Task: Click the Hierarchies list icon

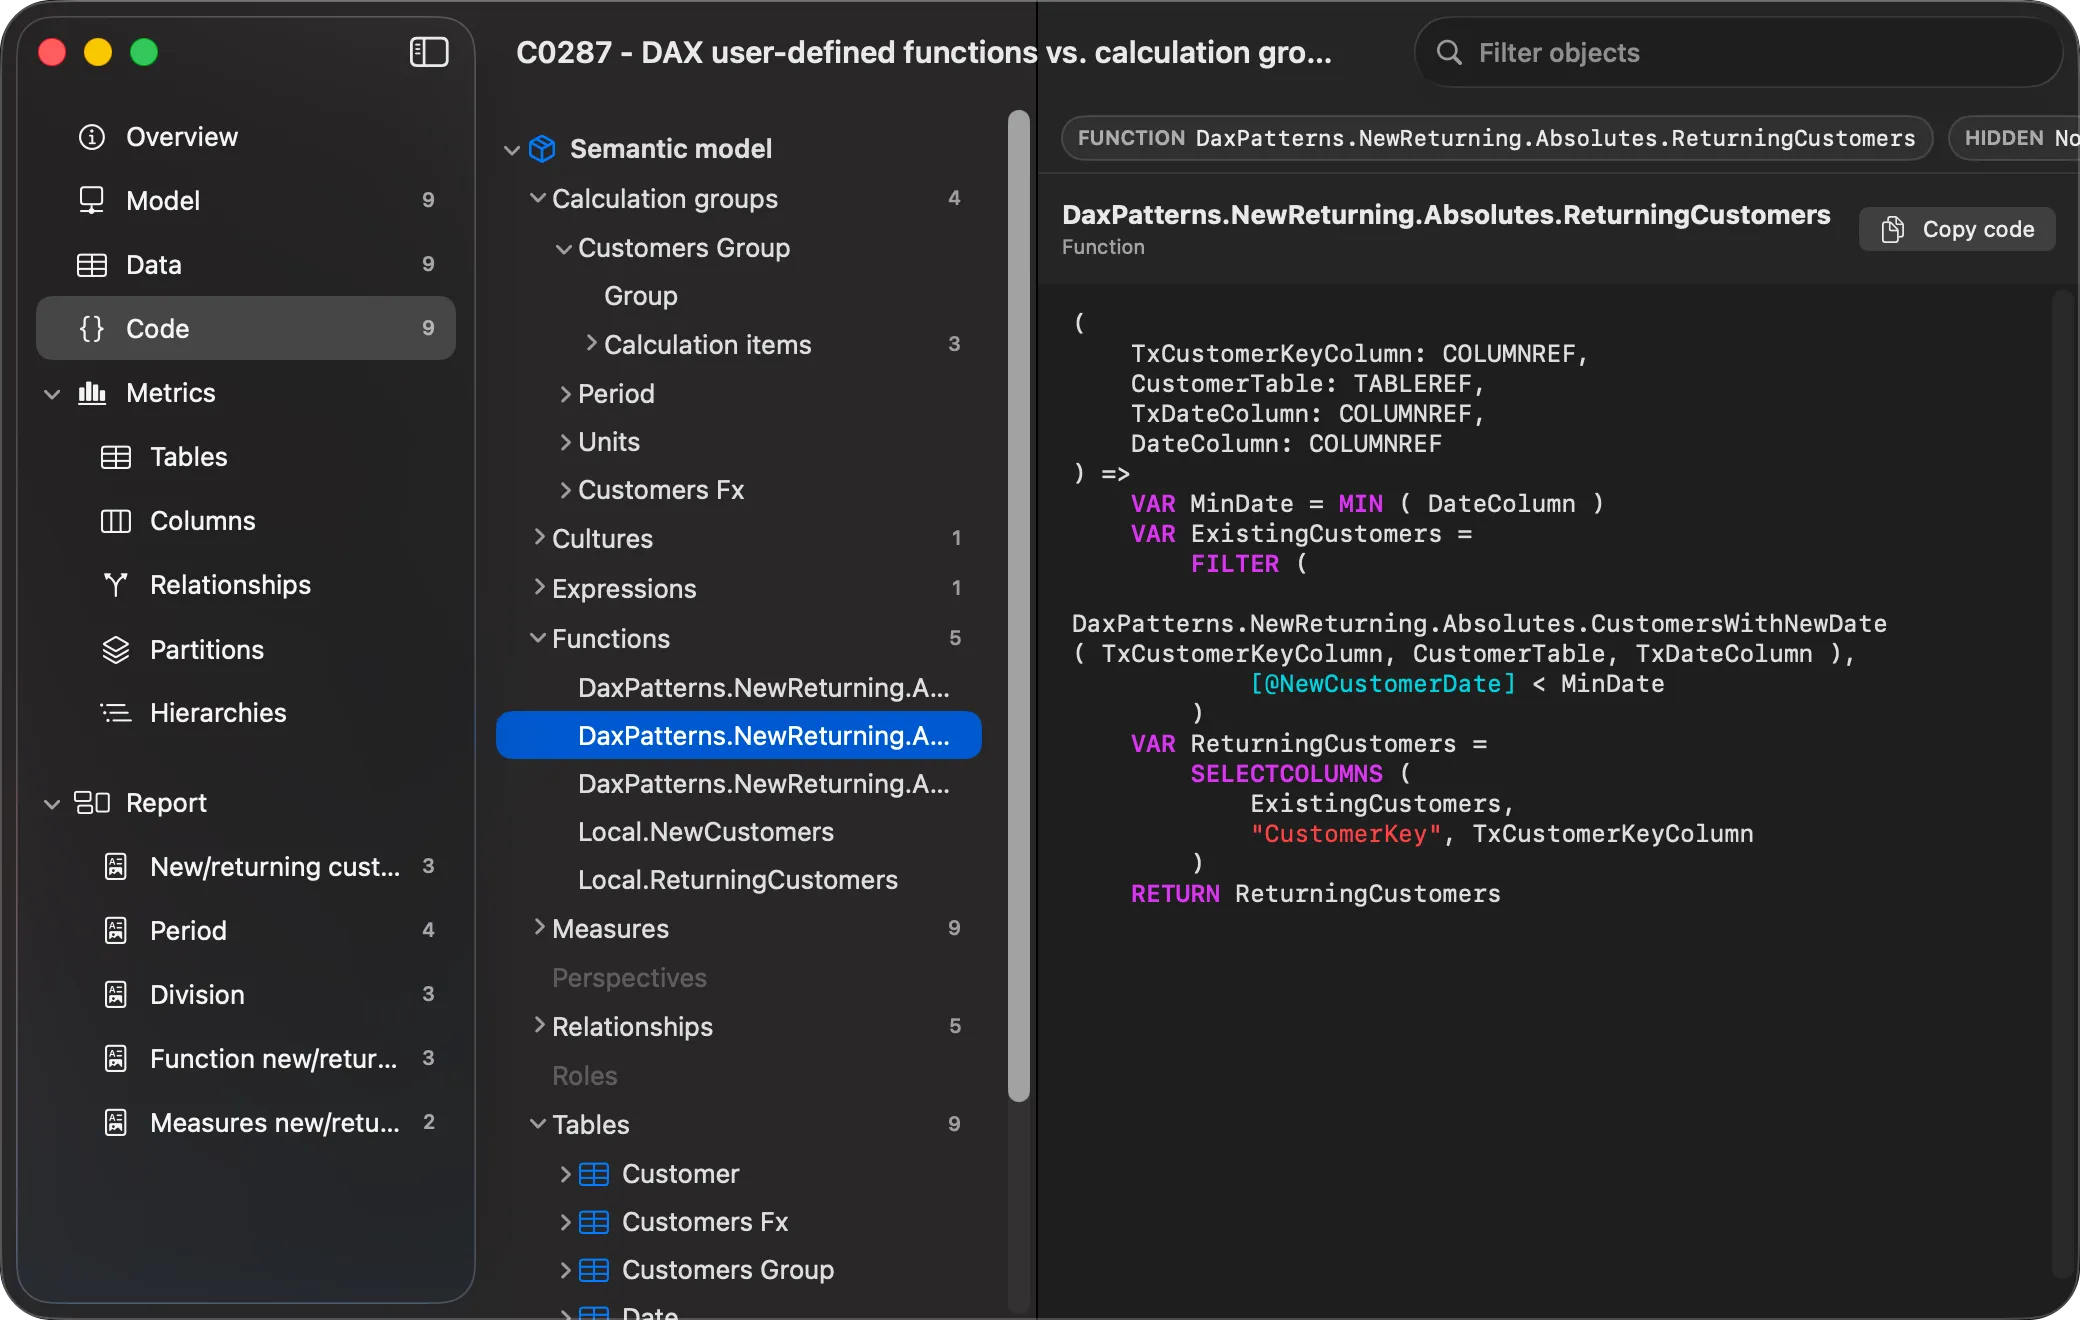Action: (x=116, y=713)
